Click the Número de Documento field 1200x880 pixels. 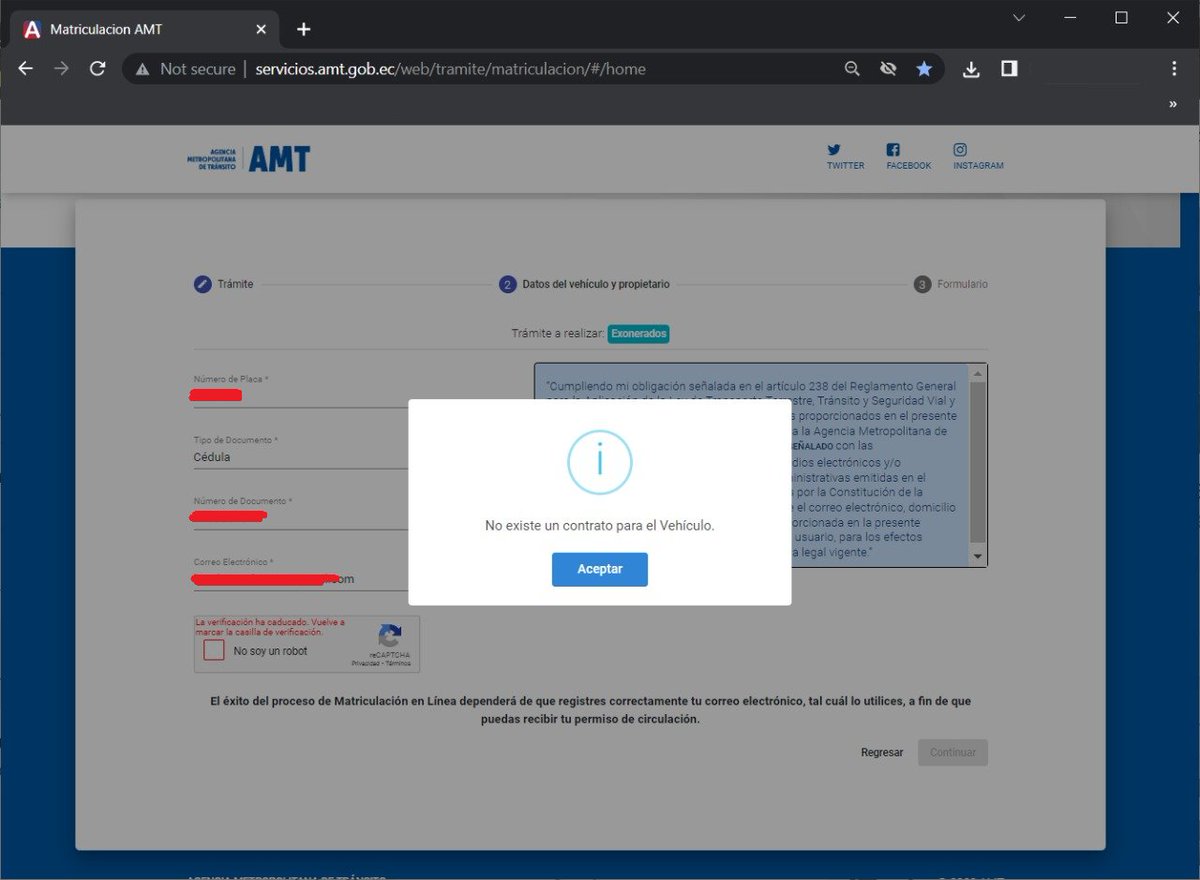(x=301, y=517)
